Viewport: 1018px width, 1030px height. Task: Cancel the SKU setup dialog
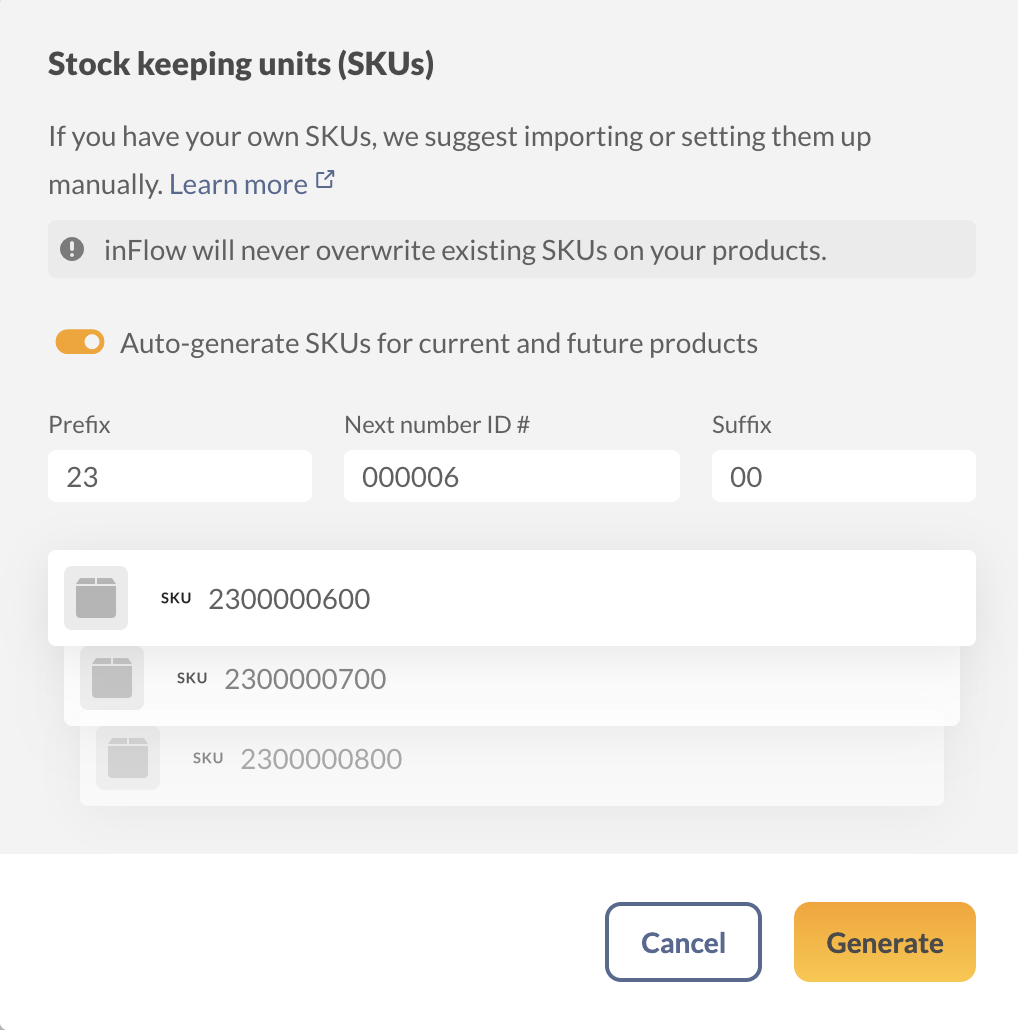tap(683, 942)
